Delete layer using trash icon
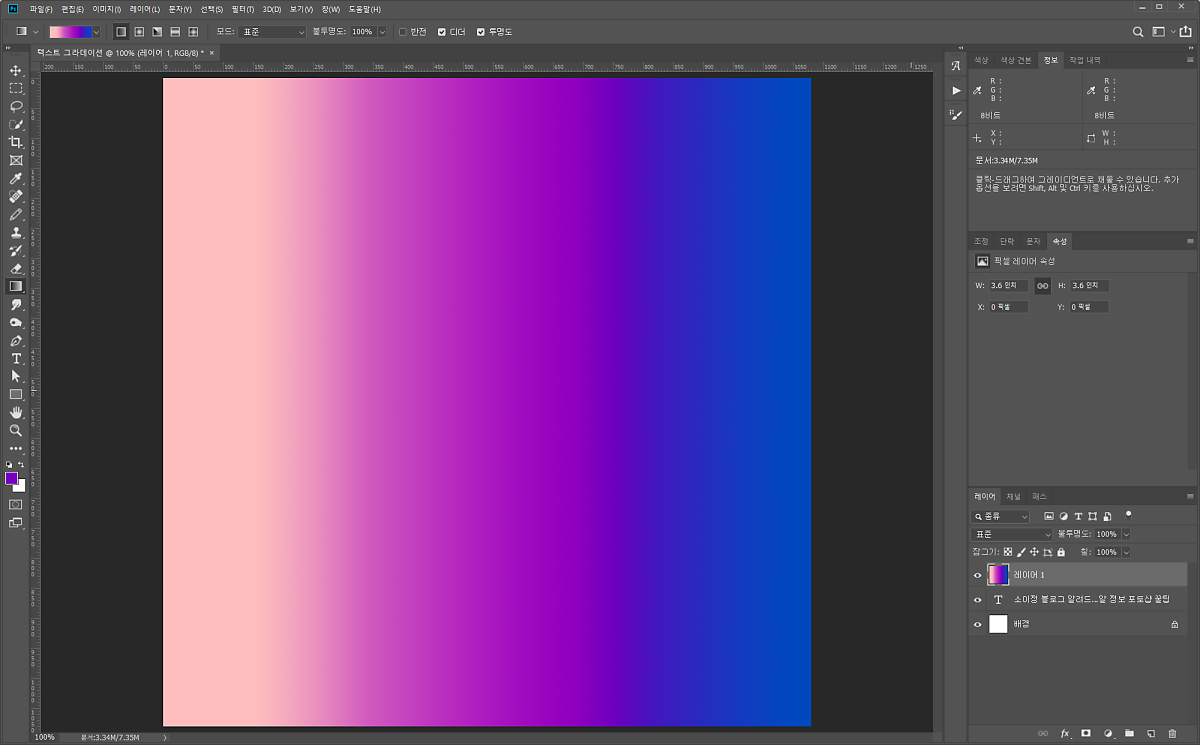This screenshot has height=745, width=1200. pos(1172,733)
